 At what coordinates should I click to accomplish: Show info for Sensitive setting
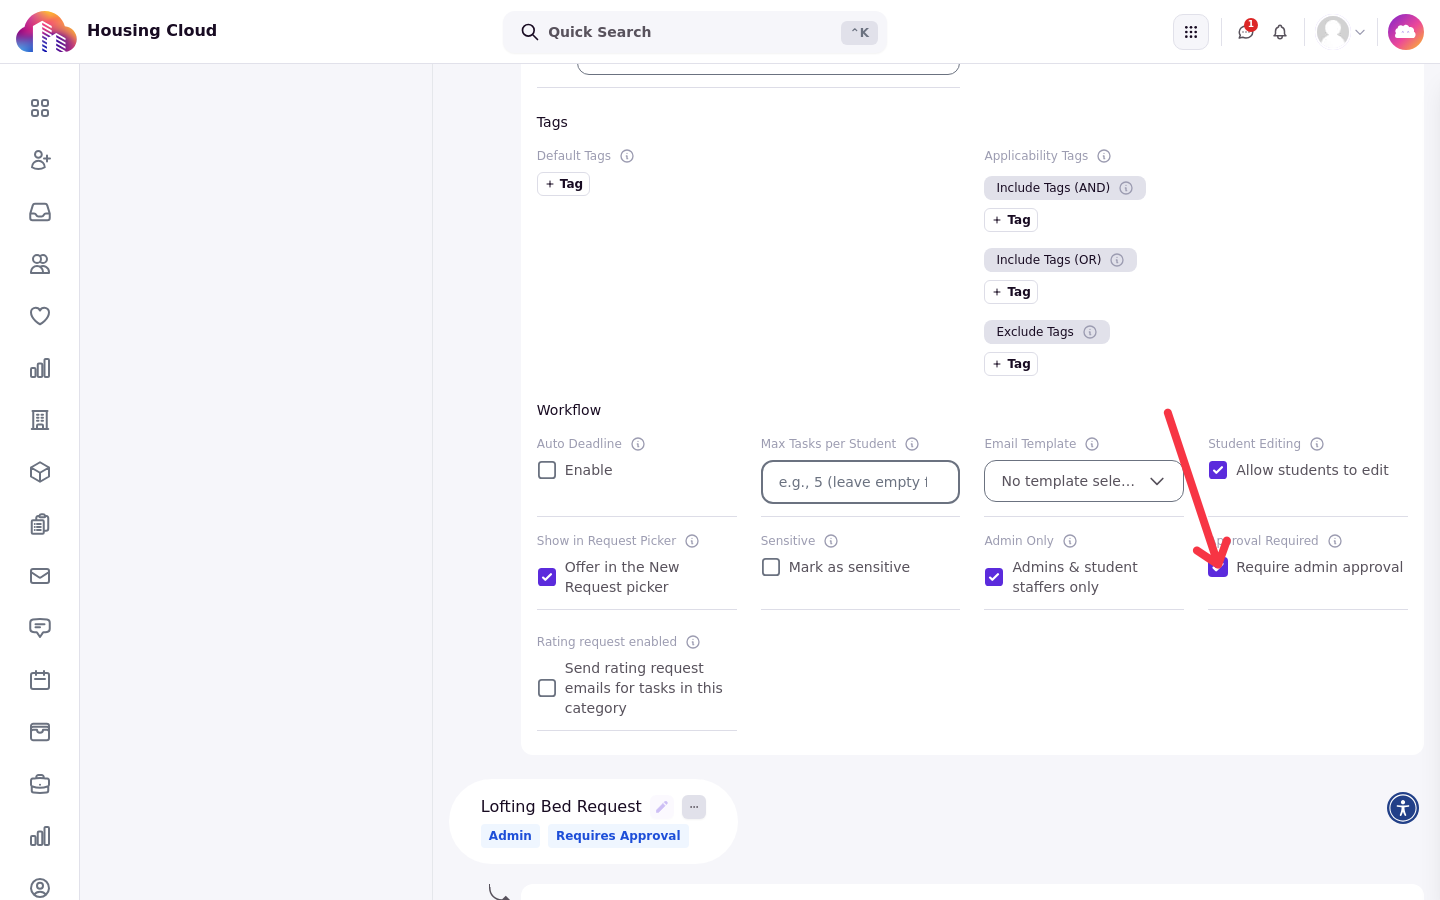coord(831,541)
